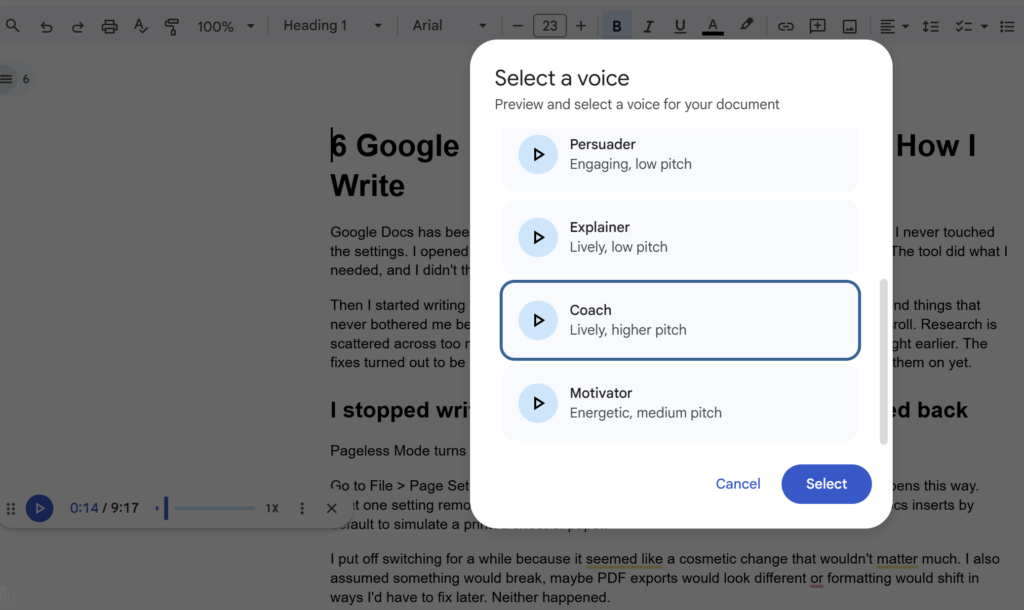Click the insert link icon
Screen dimensions: 1024x610
click(x=786, y=26)
